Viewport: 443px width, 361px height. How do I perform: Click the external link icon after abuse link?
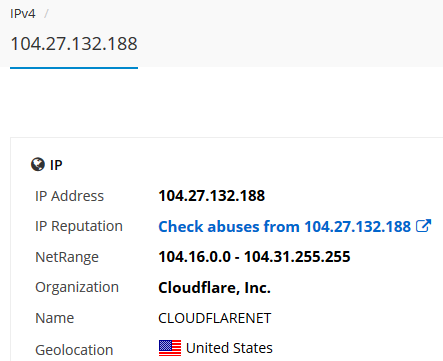pyautogui.click(x=423, y=226)
